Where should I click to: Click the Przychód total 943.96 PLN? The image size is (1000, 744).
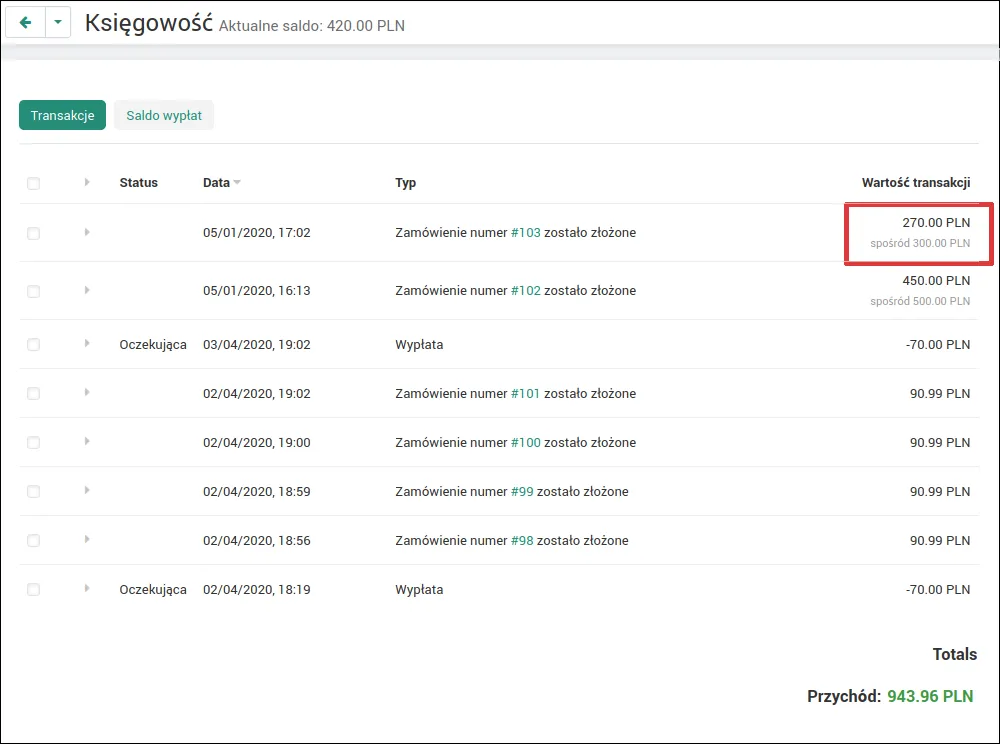point(930,696)
